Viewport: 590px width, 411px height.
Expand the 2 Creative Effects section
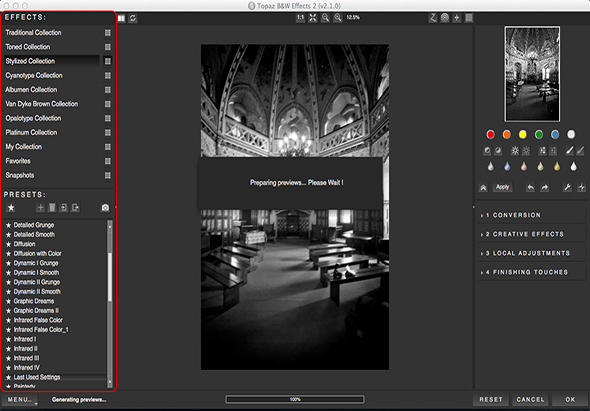[x=531, y=234]
